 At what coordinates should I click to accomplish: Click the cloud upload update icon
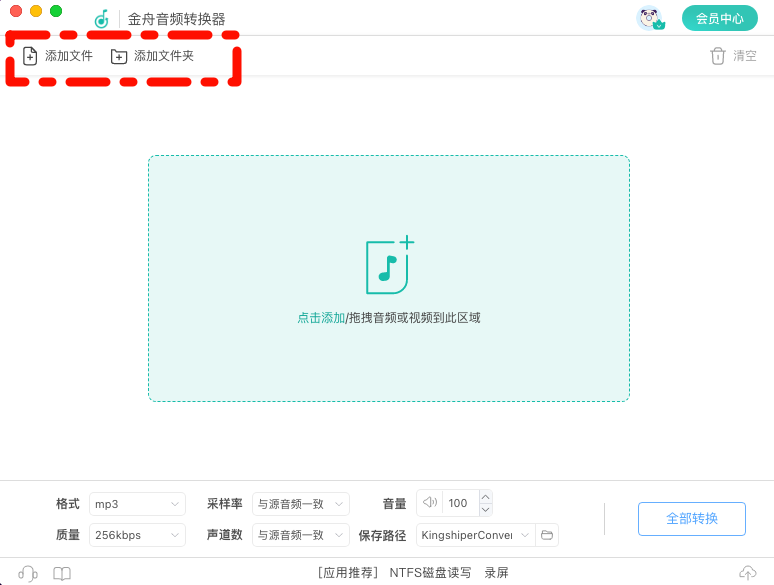pyautogui.click(x=748, y=573)
